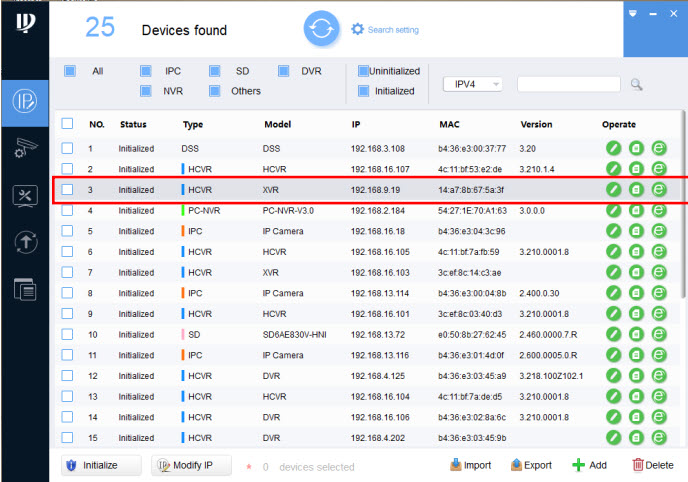Open details icon for IP Camera 192.168.16.18
Image resolution: width=688 pixels, height=482 pixels.
636,231
